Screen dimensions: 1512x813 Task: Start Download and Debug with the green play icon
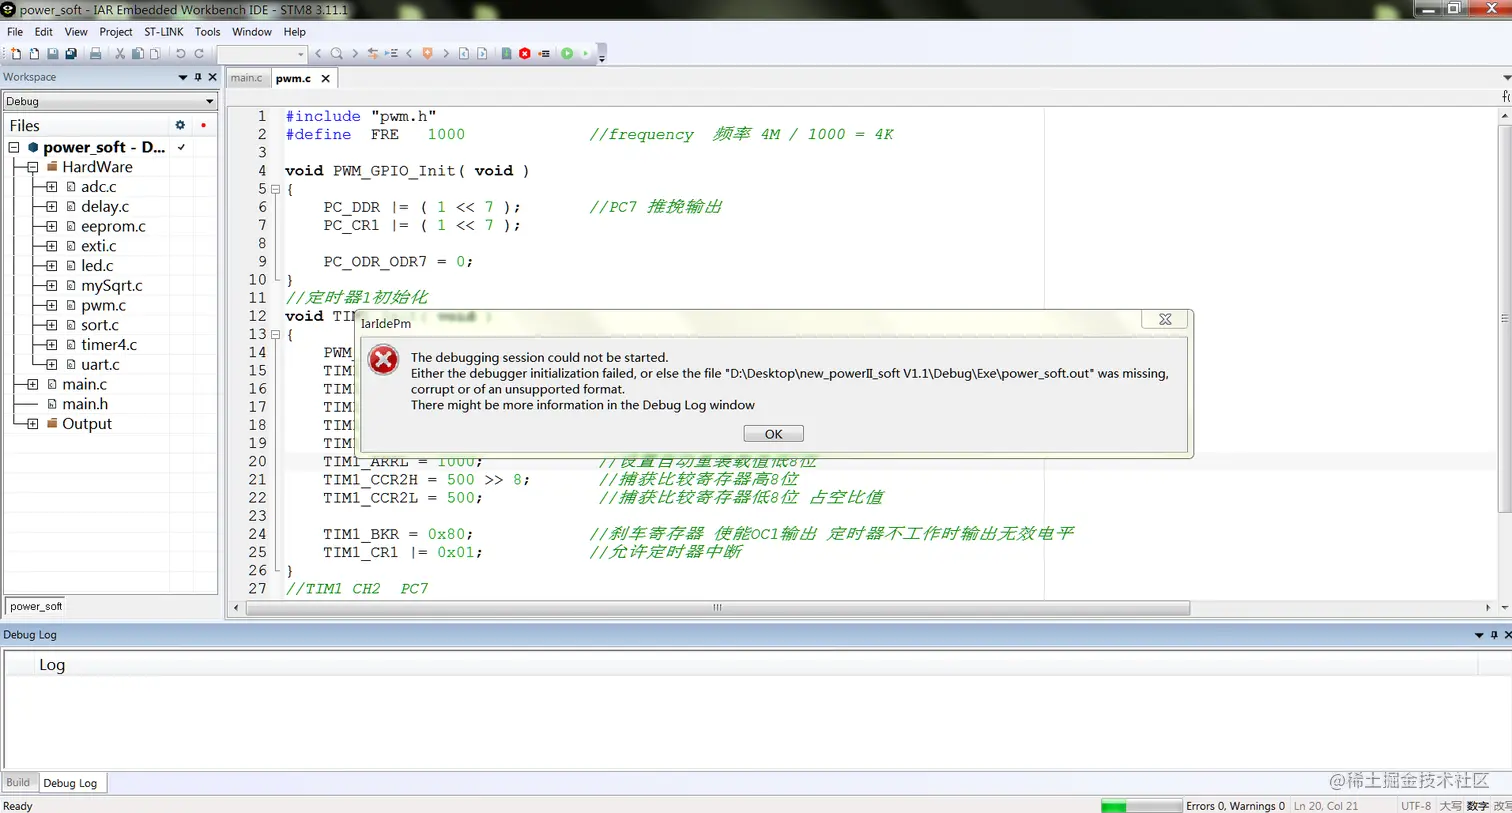coord(567,54)
